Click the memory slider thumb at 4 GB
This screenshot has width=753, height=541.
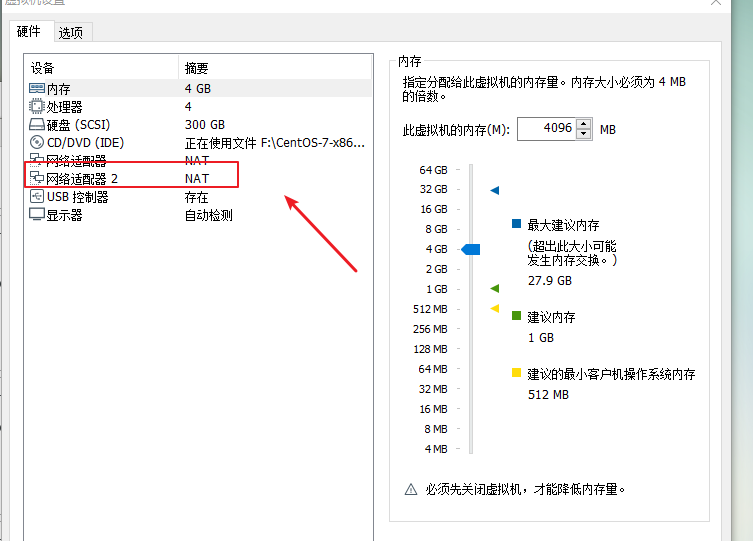[x=471, y=249]
